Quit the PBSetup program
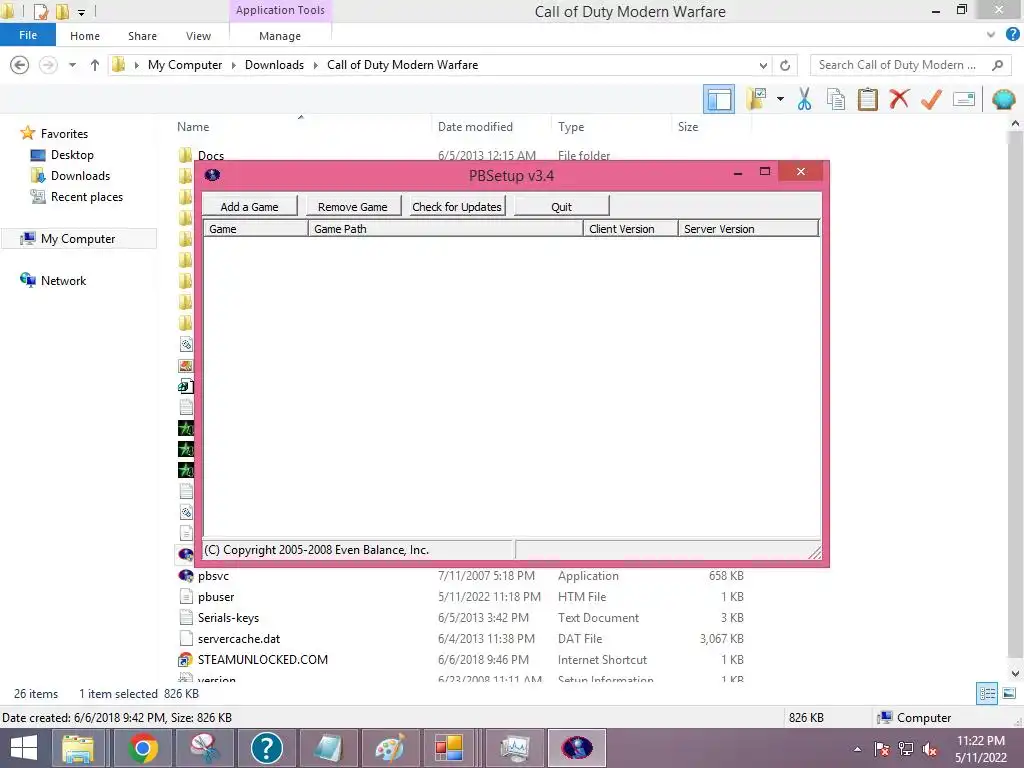This screenshot has width=1024, height=768. (x=562, y=206)
